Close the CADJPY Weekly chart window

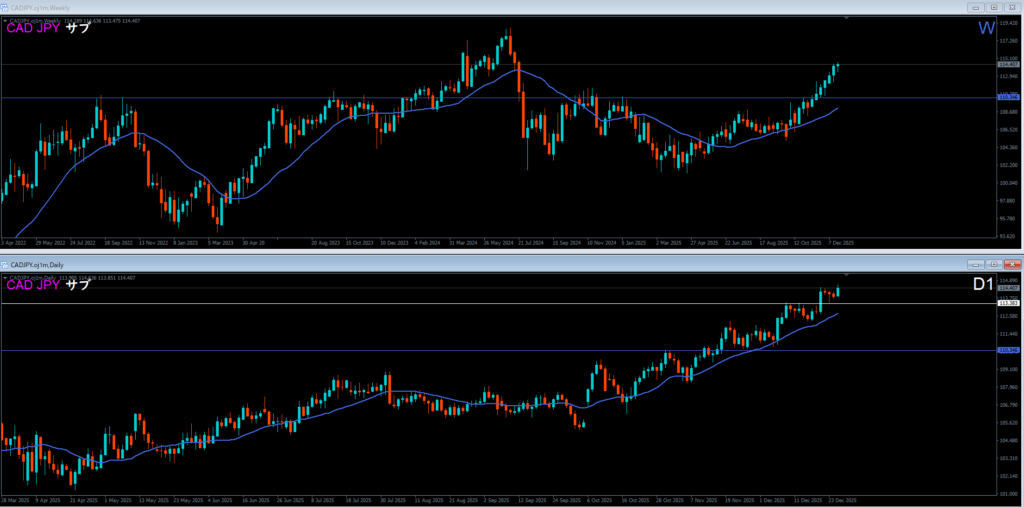(1011, 8)
